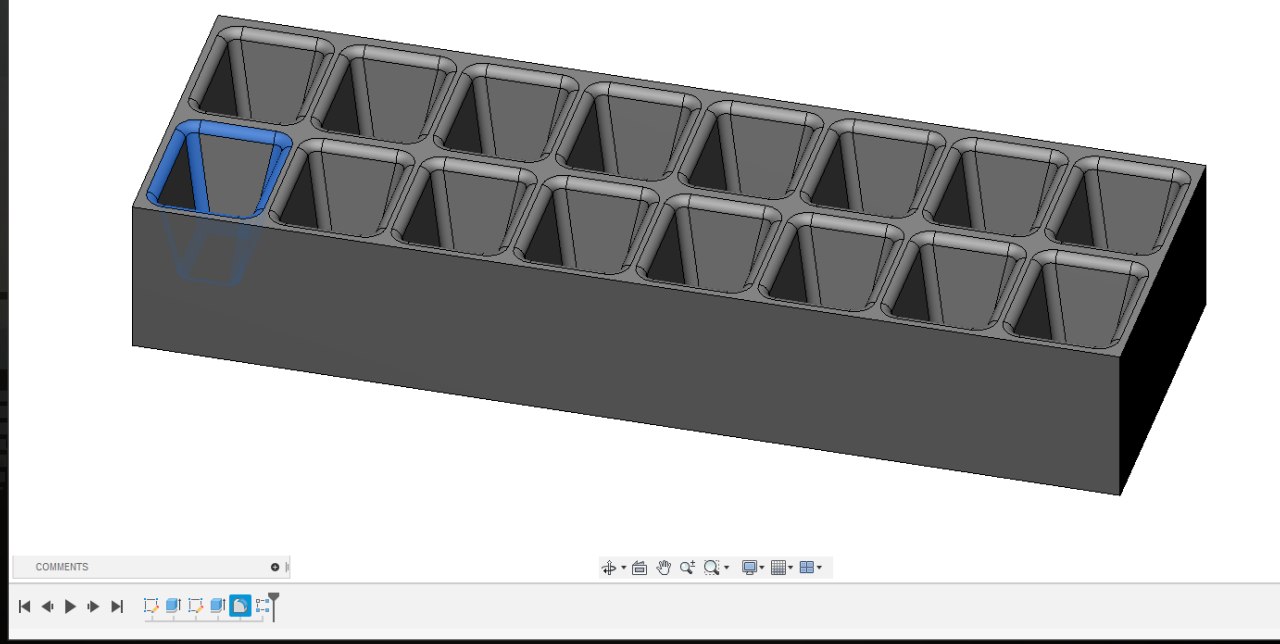The height and width of the screenshot is (644, 1280).
Task: Click the Viewports layout icon
Action: click(807, 568)
